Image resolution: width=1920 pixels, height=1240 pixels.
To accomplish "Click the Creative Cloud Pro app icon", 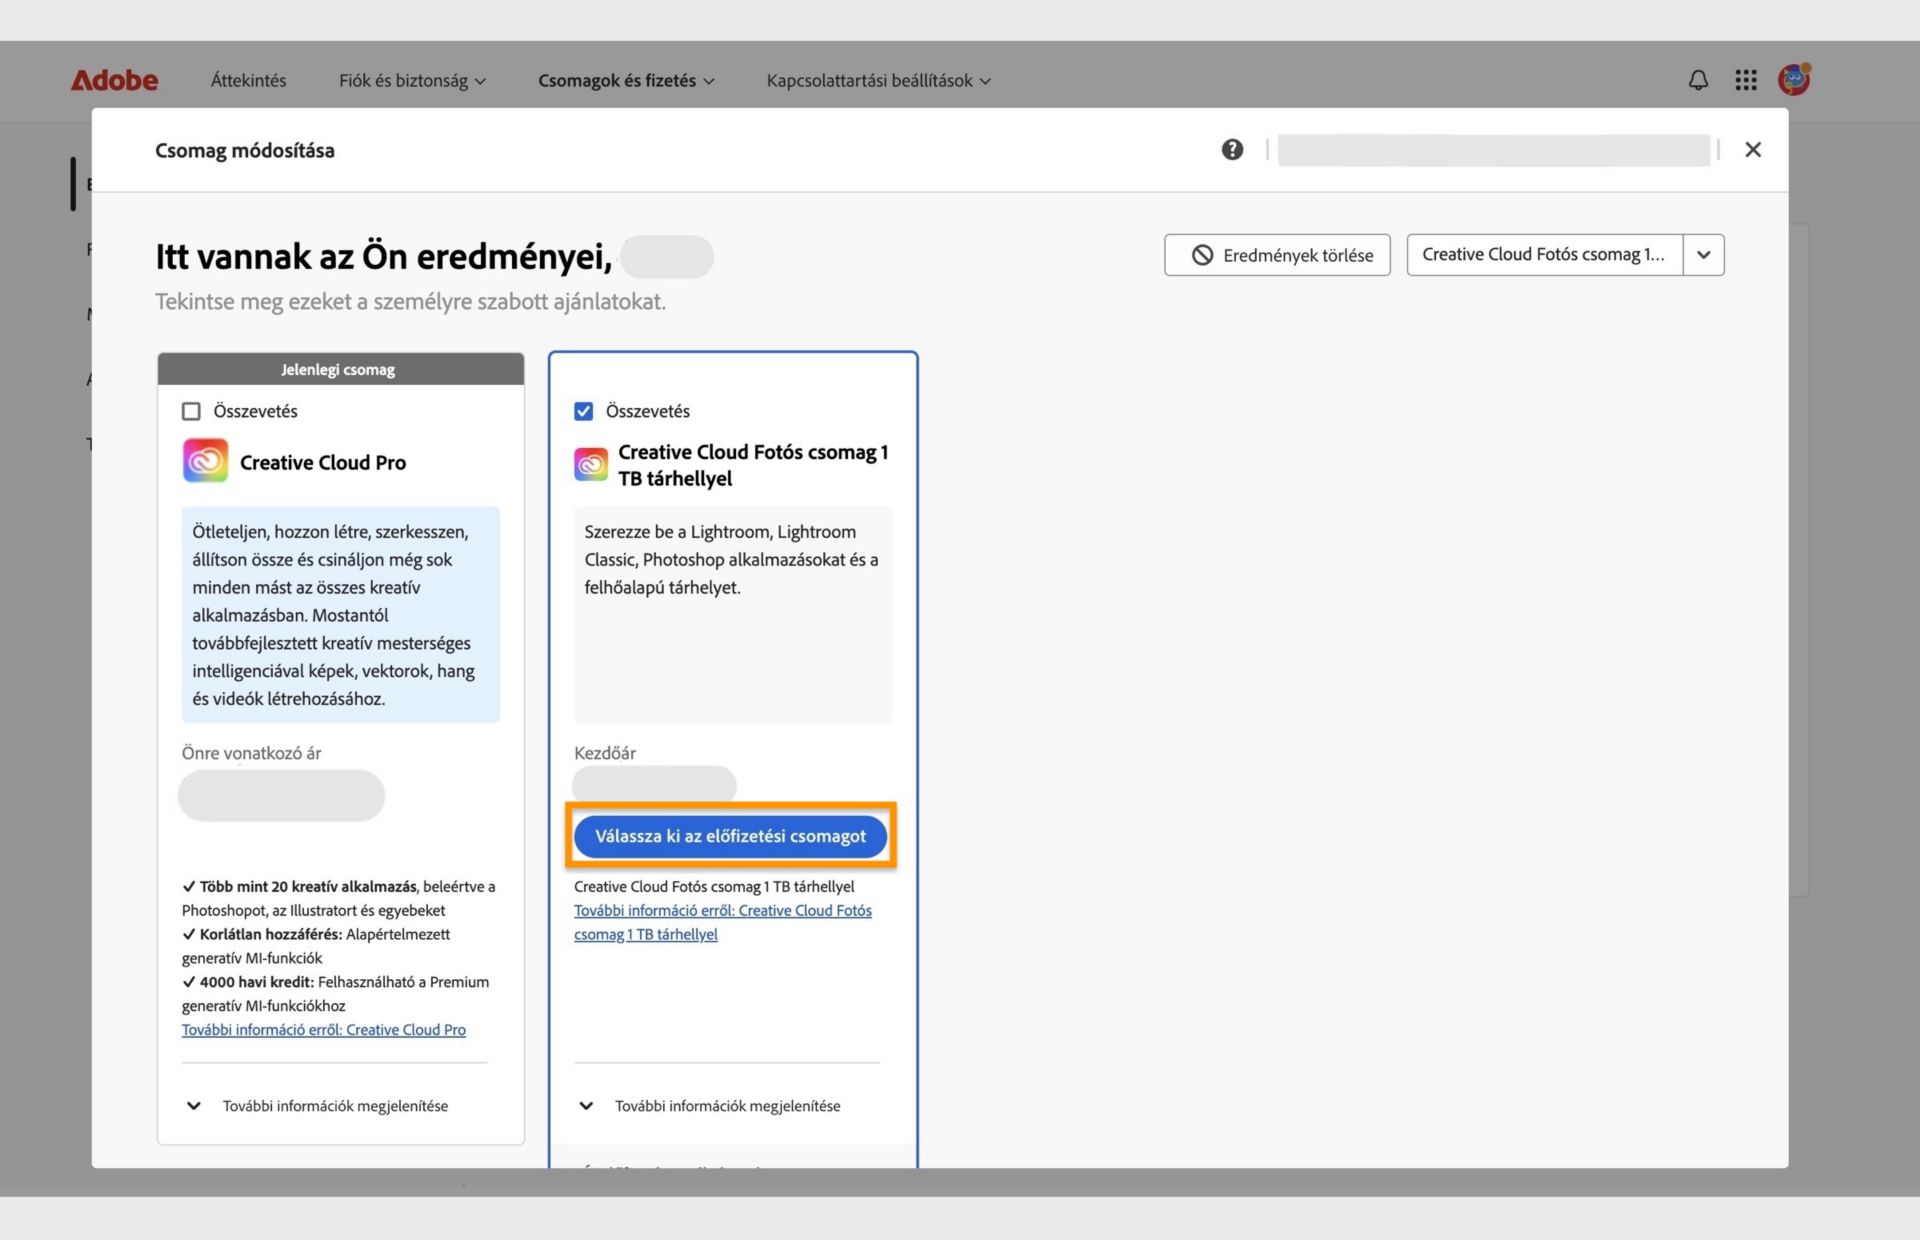I will coord(205,462).
